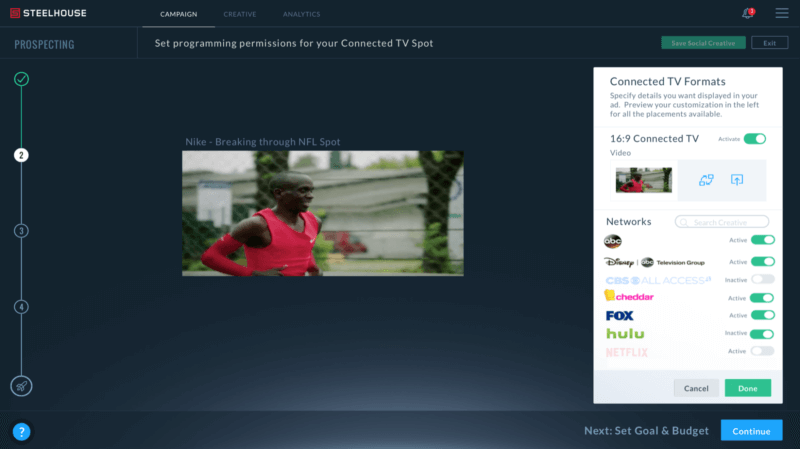Go to step 3 marker
This screenshot has width=800, height=449.
point(21,231)
